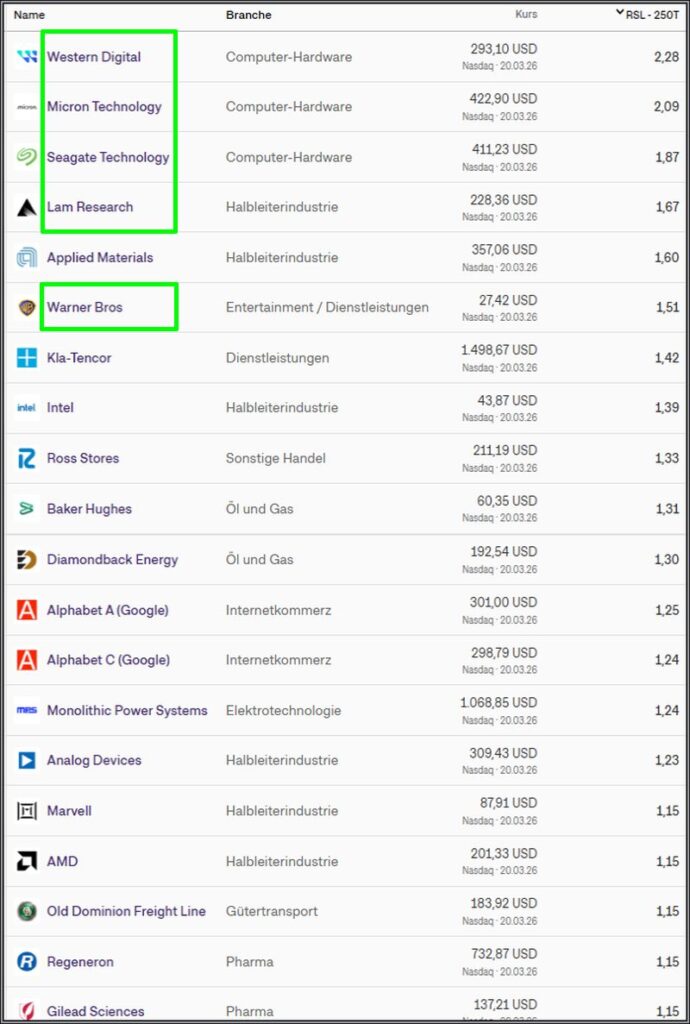
Task: Click the Seagate Technology logo icon
Action: (27, 157)
